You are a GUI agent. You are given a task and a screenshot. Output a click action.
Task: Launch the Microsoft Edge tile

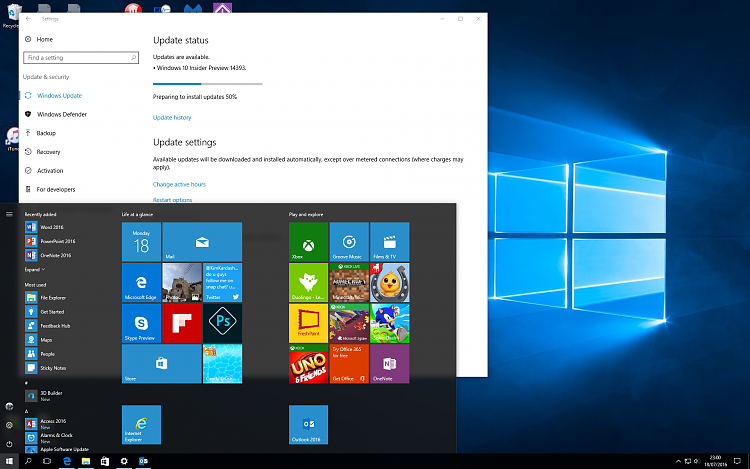click(141, 283)
